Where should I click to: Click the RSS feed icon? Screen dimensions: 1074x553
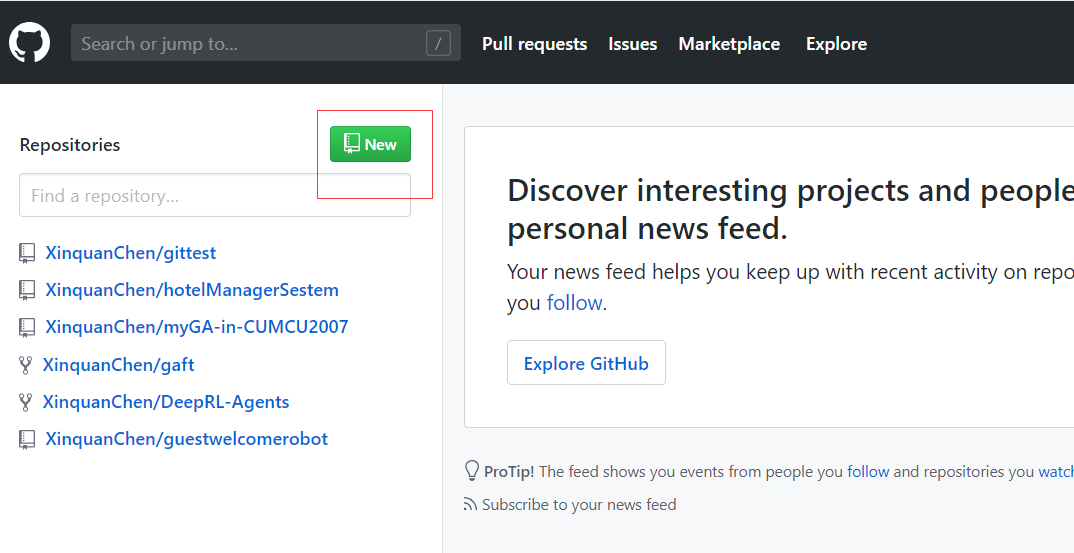471,505
